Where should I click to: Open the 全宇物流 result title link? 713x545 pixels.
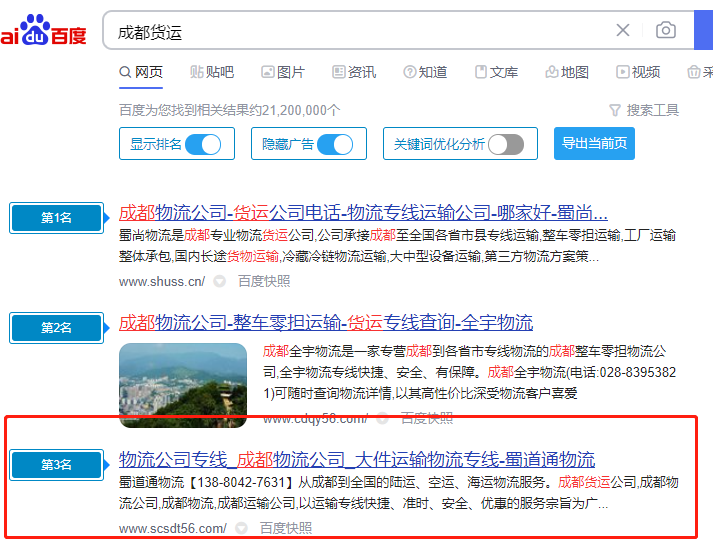click(x=326, y=322)
